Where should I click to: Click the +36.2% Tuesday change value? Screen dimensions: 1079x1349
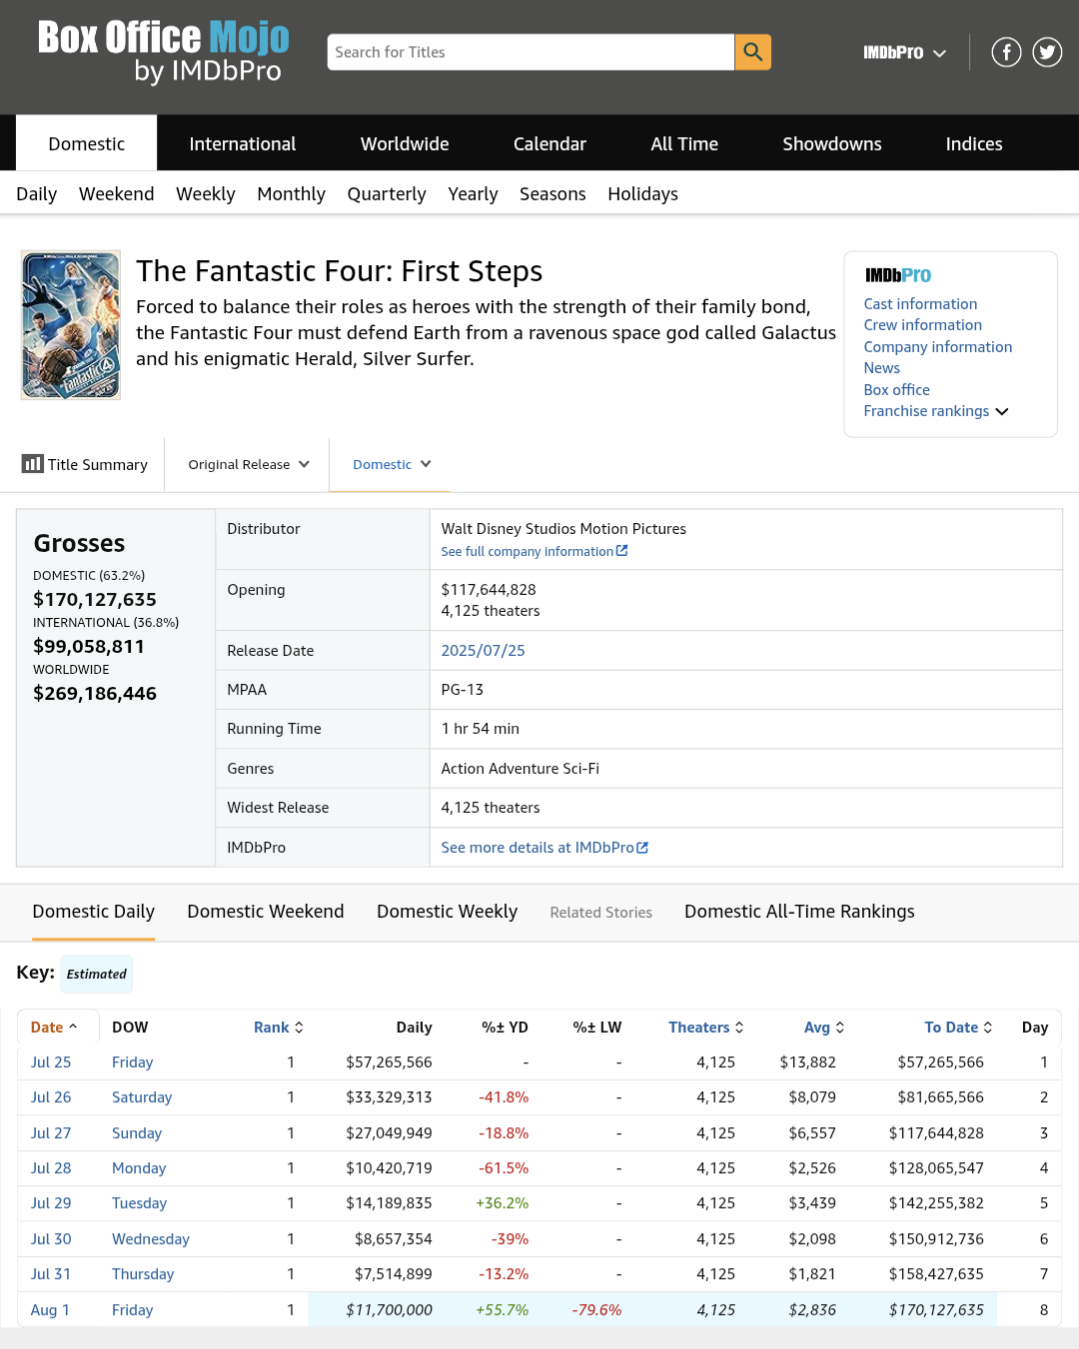pyautogui.click(x=502, y=1203)
